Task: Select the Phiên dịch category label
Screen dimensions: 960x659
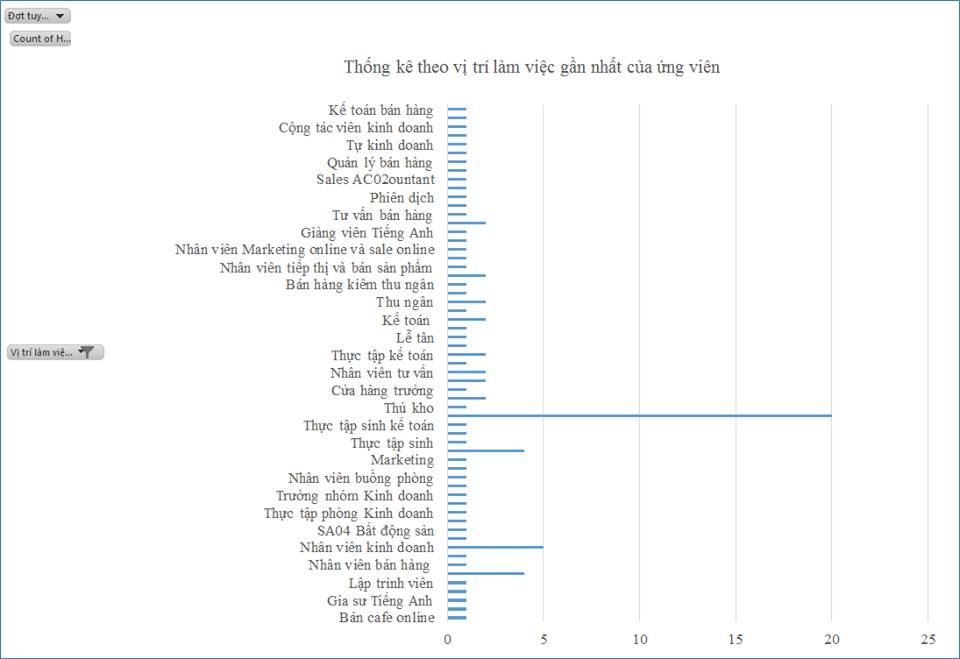Action: [401, 198]
